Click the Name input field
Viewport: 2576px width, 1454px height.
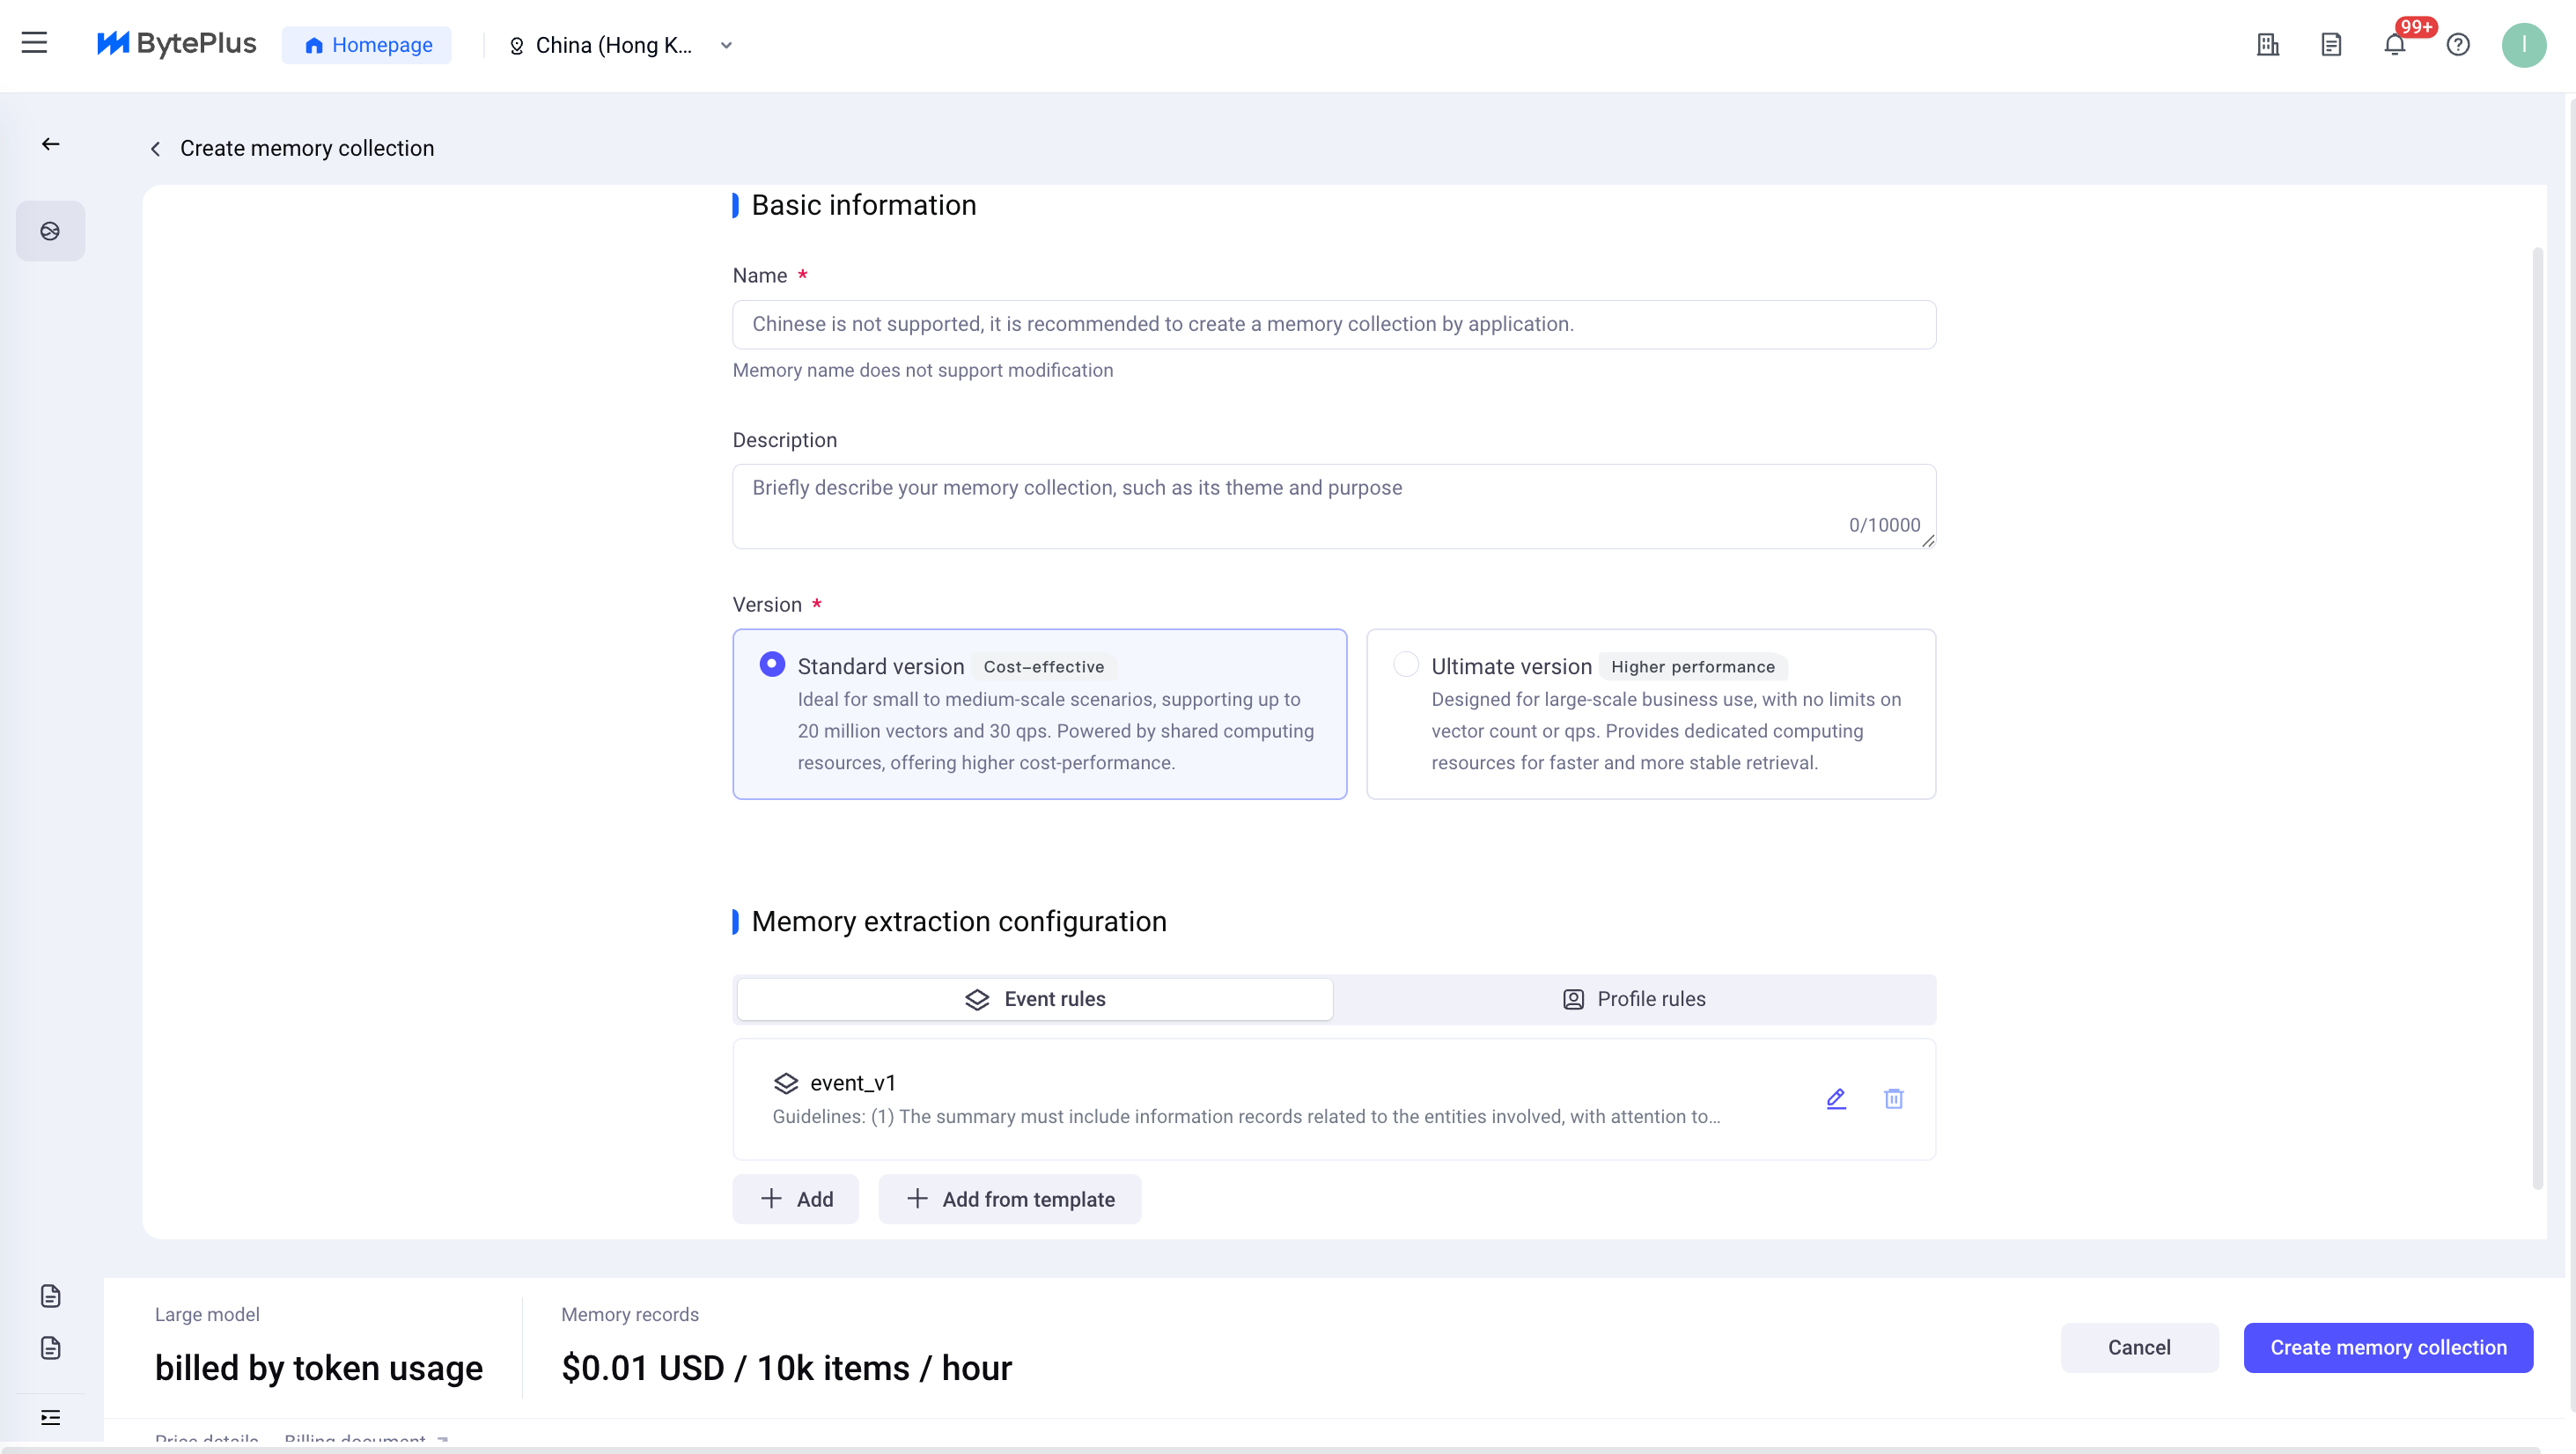click(x=1333, y=324)
